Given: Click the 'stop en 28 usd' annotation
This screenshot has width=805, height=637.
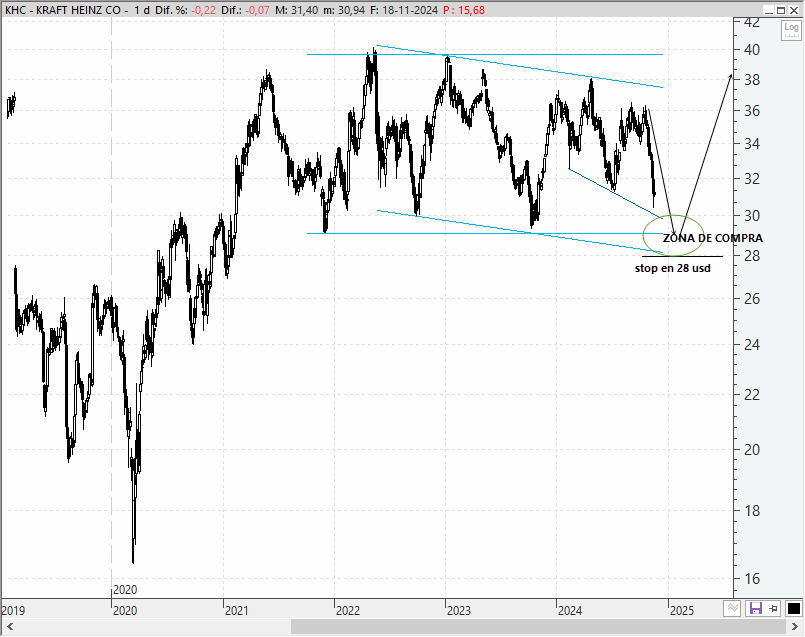Looking at the screenshot, I should pyautogui.click(x=673, y=268).
